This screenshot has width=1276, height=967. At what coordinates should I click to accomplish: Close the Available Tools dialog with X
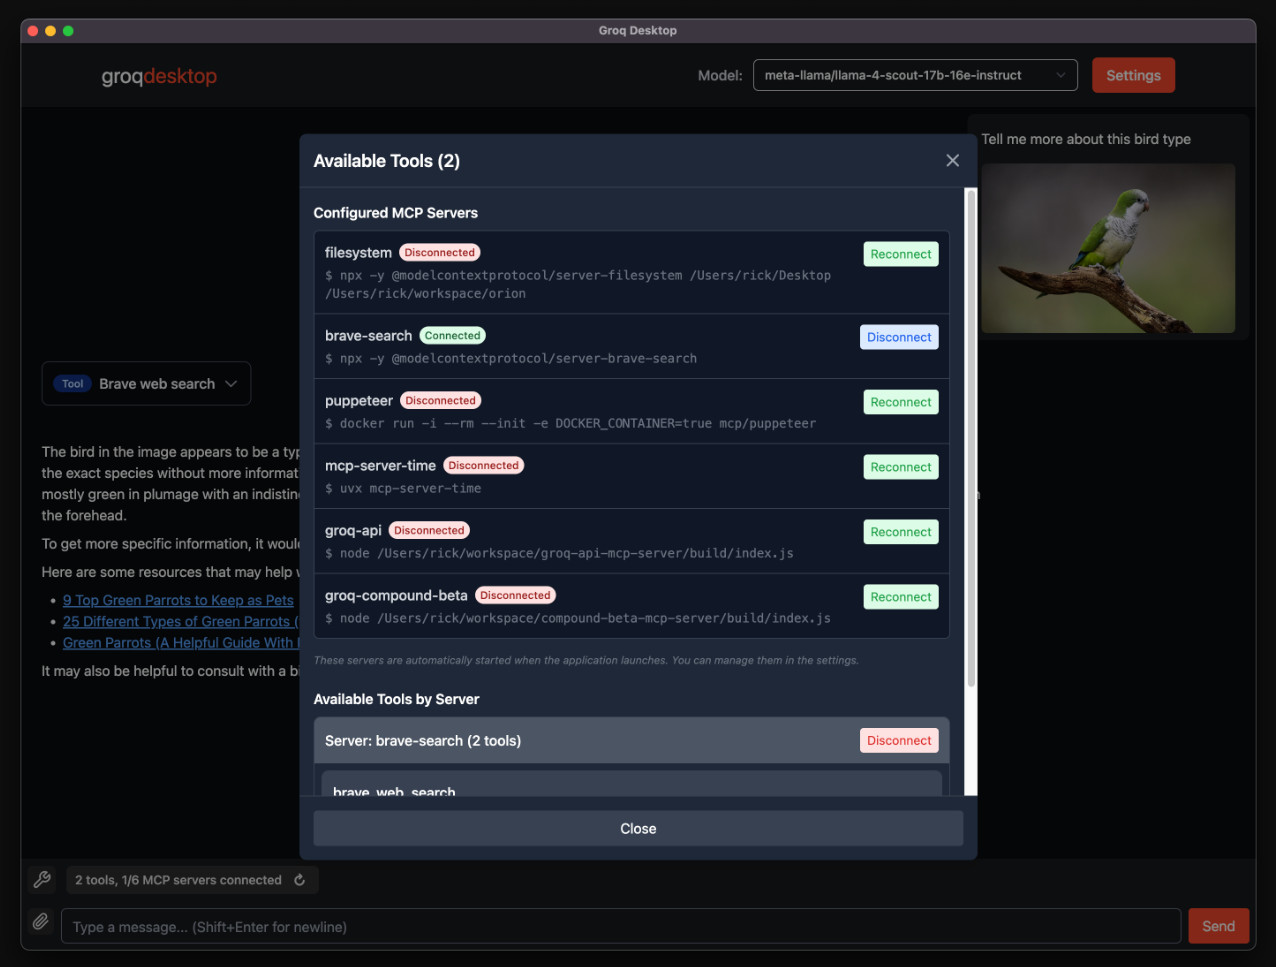[952, 161]
